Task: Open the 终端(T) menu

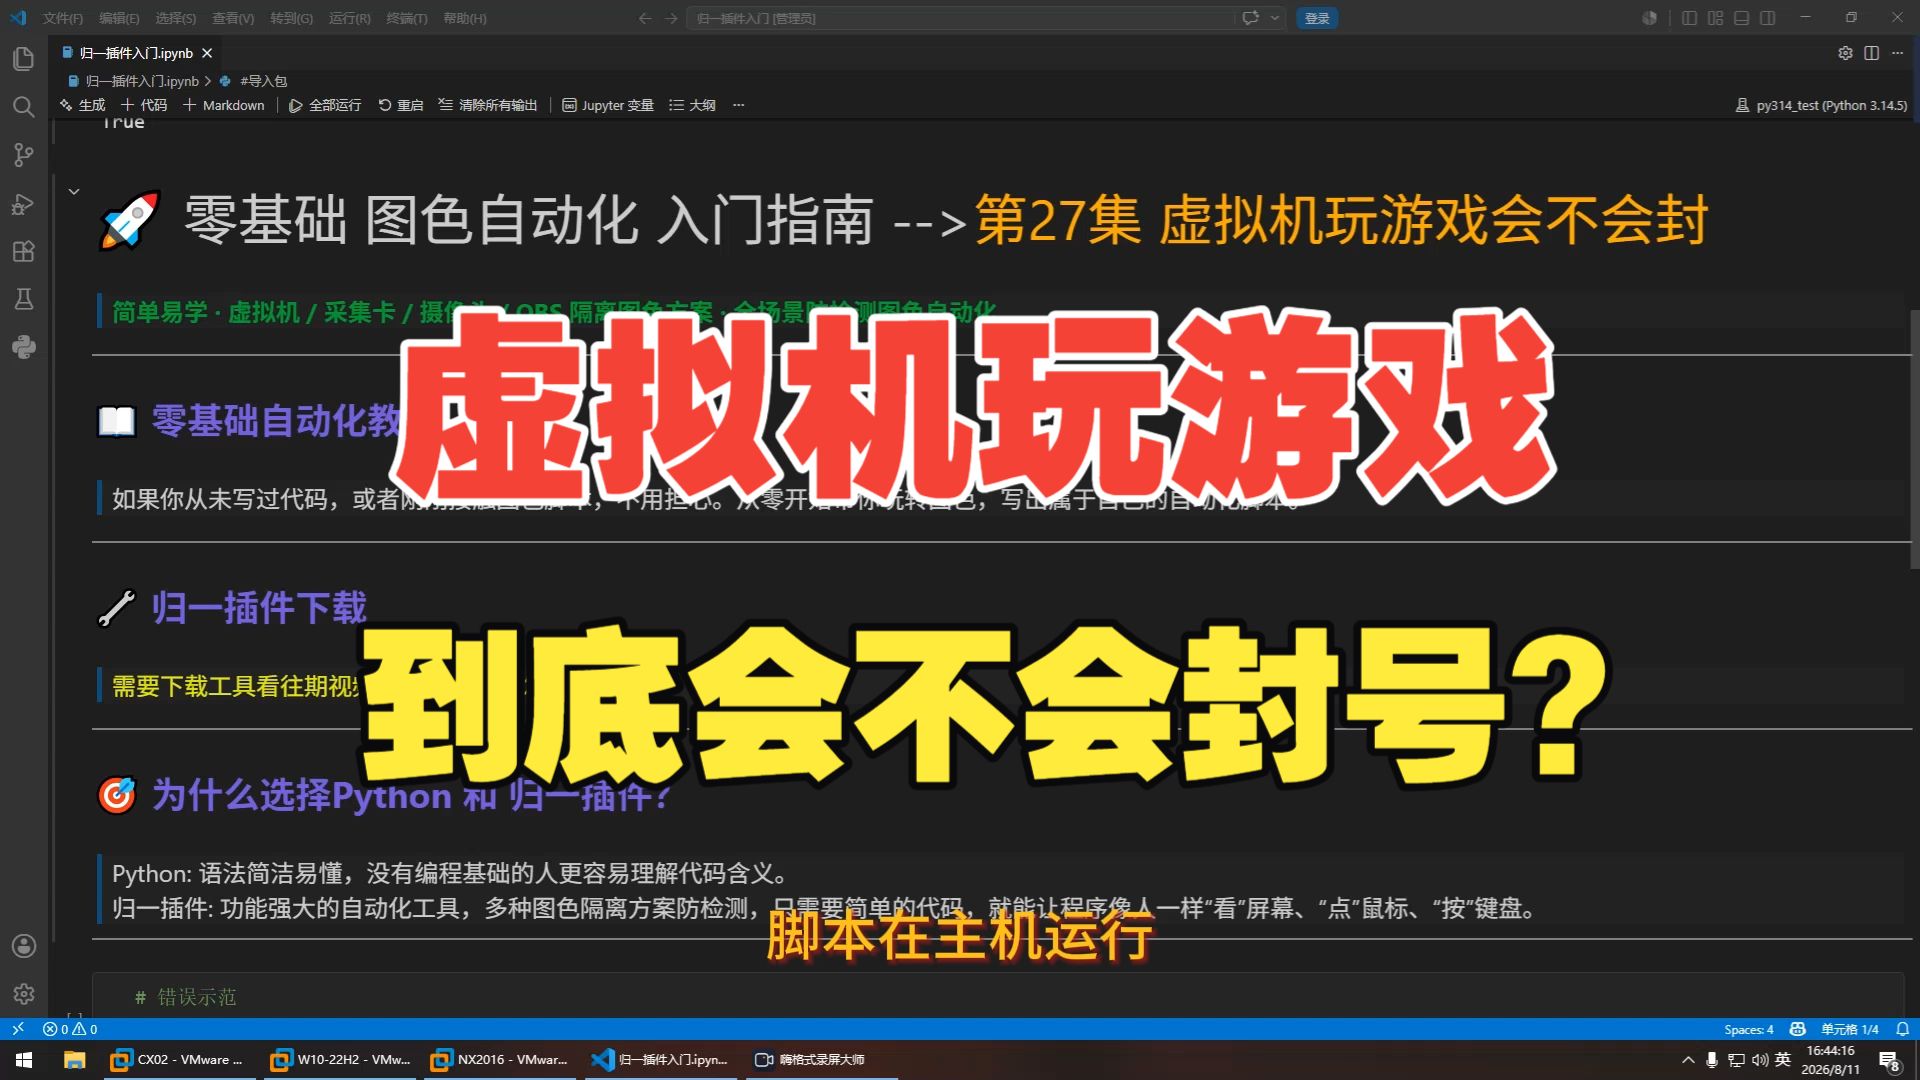Action: [x=407, y=18]
